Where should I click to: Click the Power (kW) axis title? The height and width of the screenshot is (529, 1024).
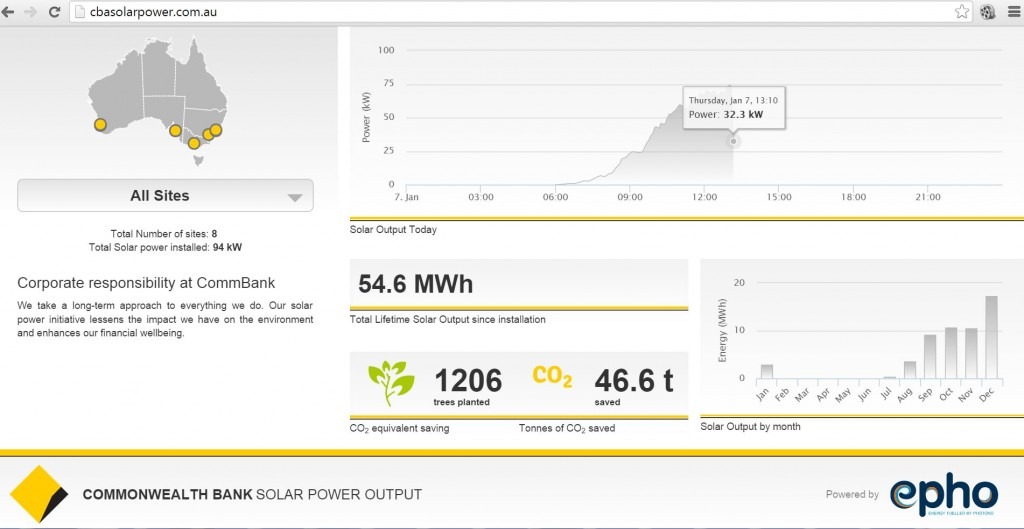click(x=366, y=117)
